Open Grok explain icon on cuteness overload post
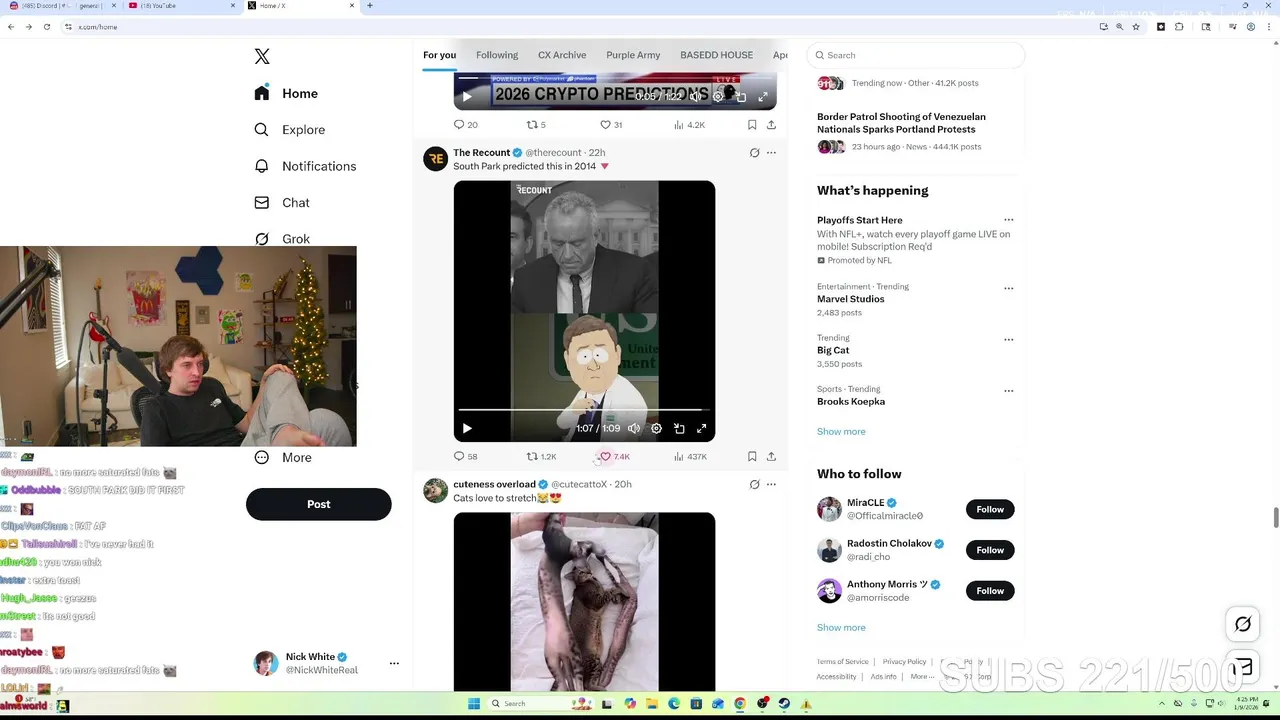Viewport: 1280px width, 720px height. click(x=754, y=484)
